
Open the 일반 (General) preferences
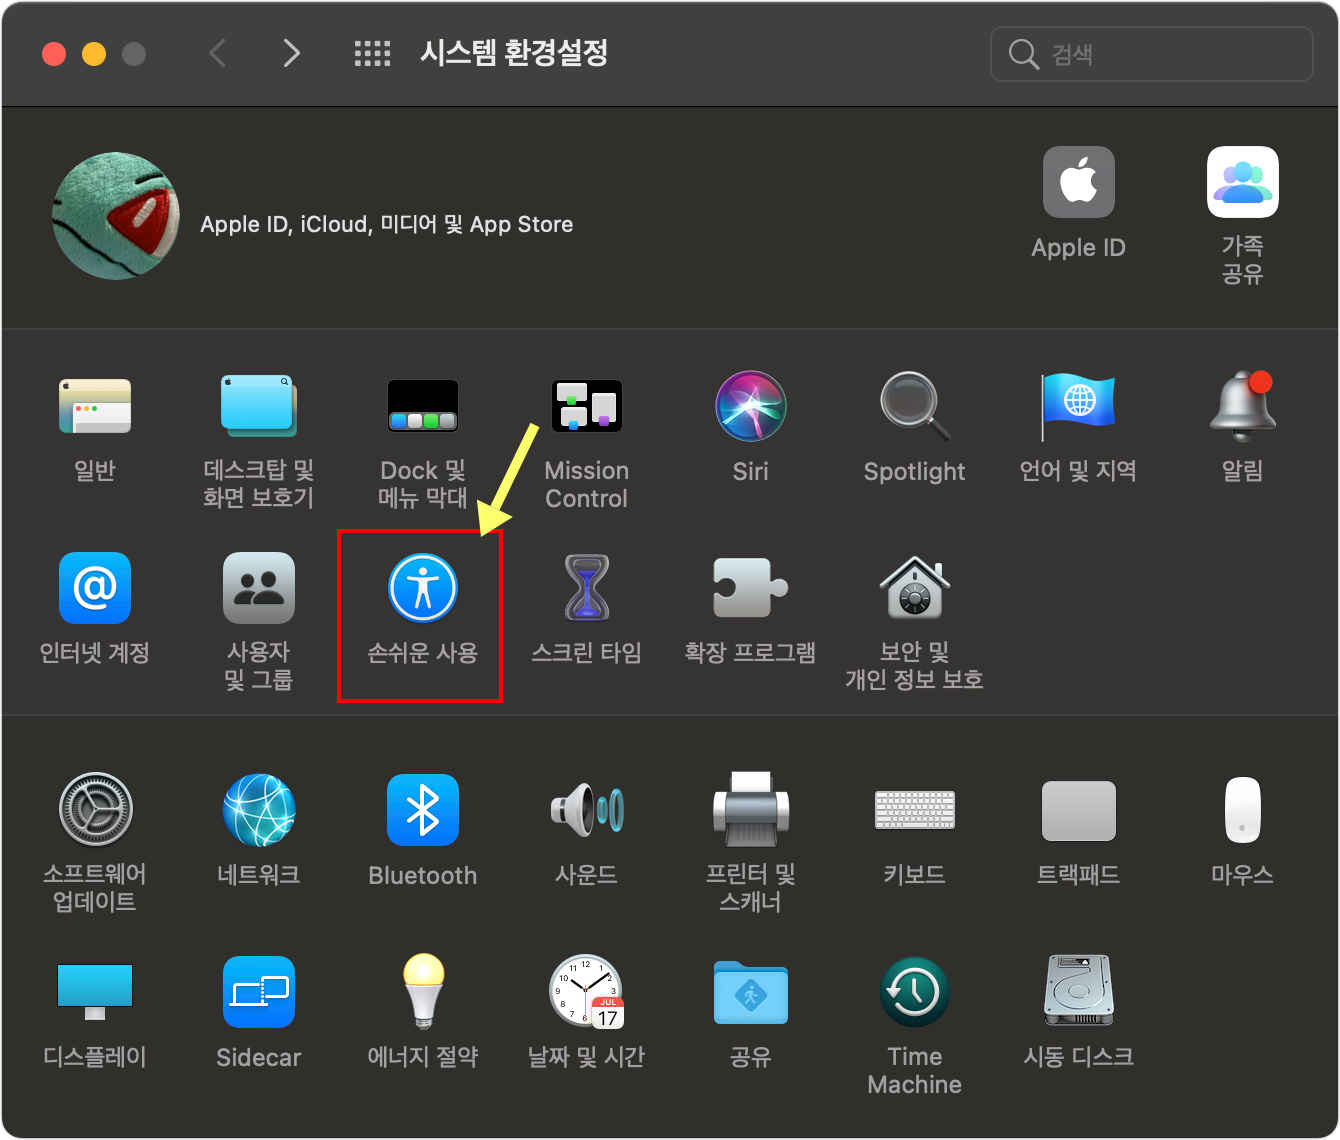click(x=95, y=406)
